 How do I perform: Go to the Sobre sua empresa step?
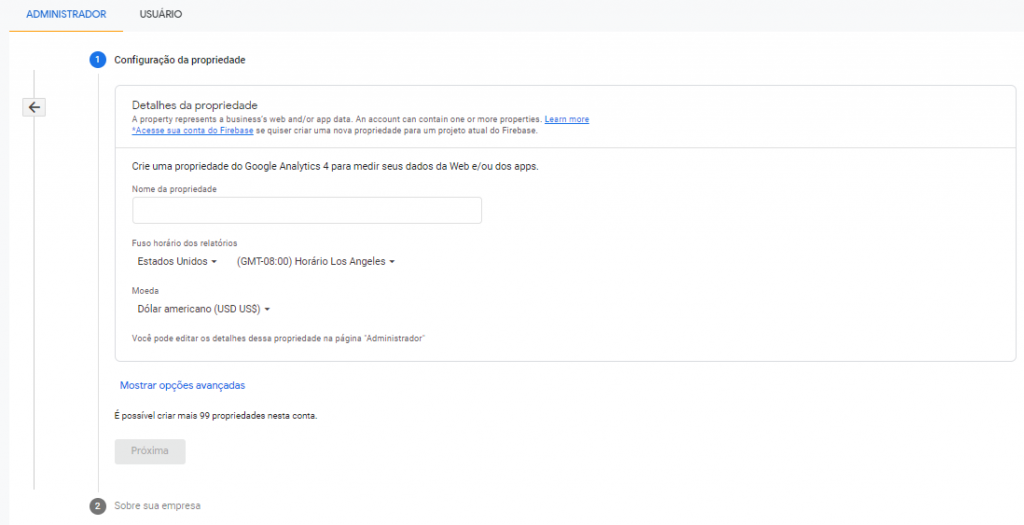(x=157, y=506)
